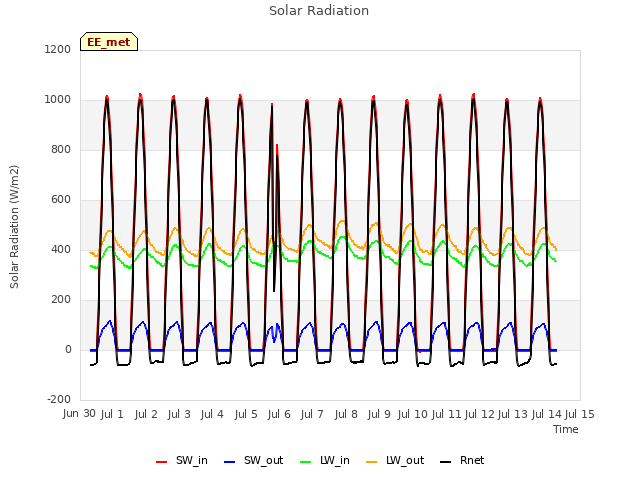Click the Jul 10 x-axis label
This screenshot has width=640, height=480.
click(412, 414)
